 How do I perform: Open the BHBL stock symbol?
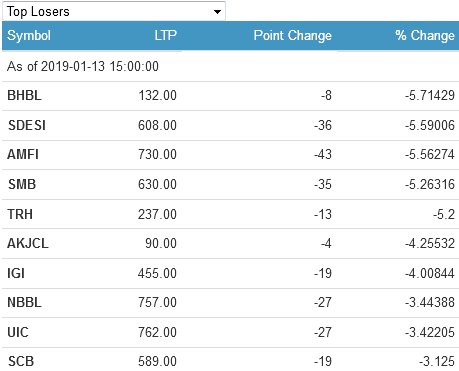pyautogui.click(x=24, y=96)
